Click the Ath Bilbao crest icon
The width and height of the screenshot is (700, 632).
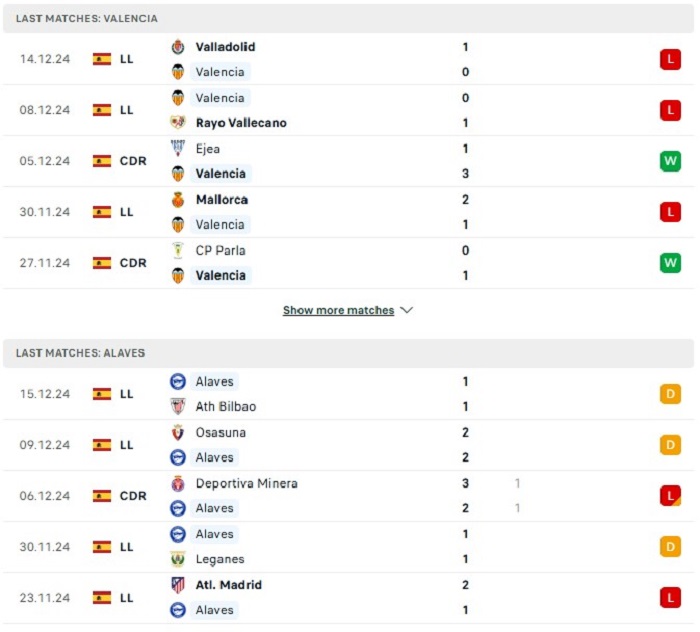pos(178,406)
